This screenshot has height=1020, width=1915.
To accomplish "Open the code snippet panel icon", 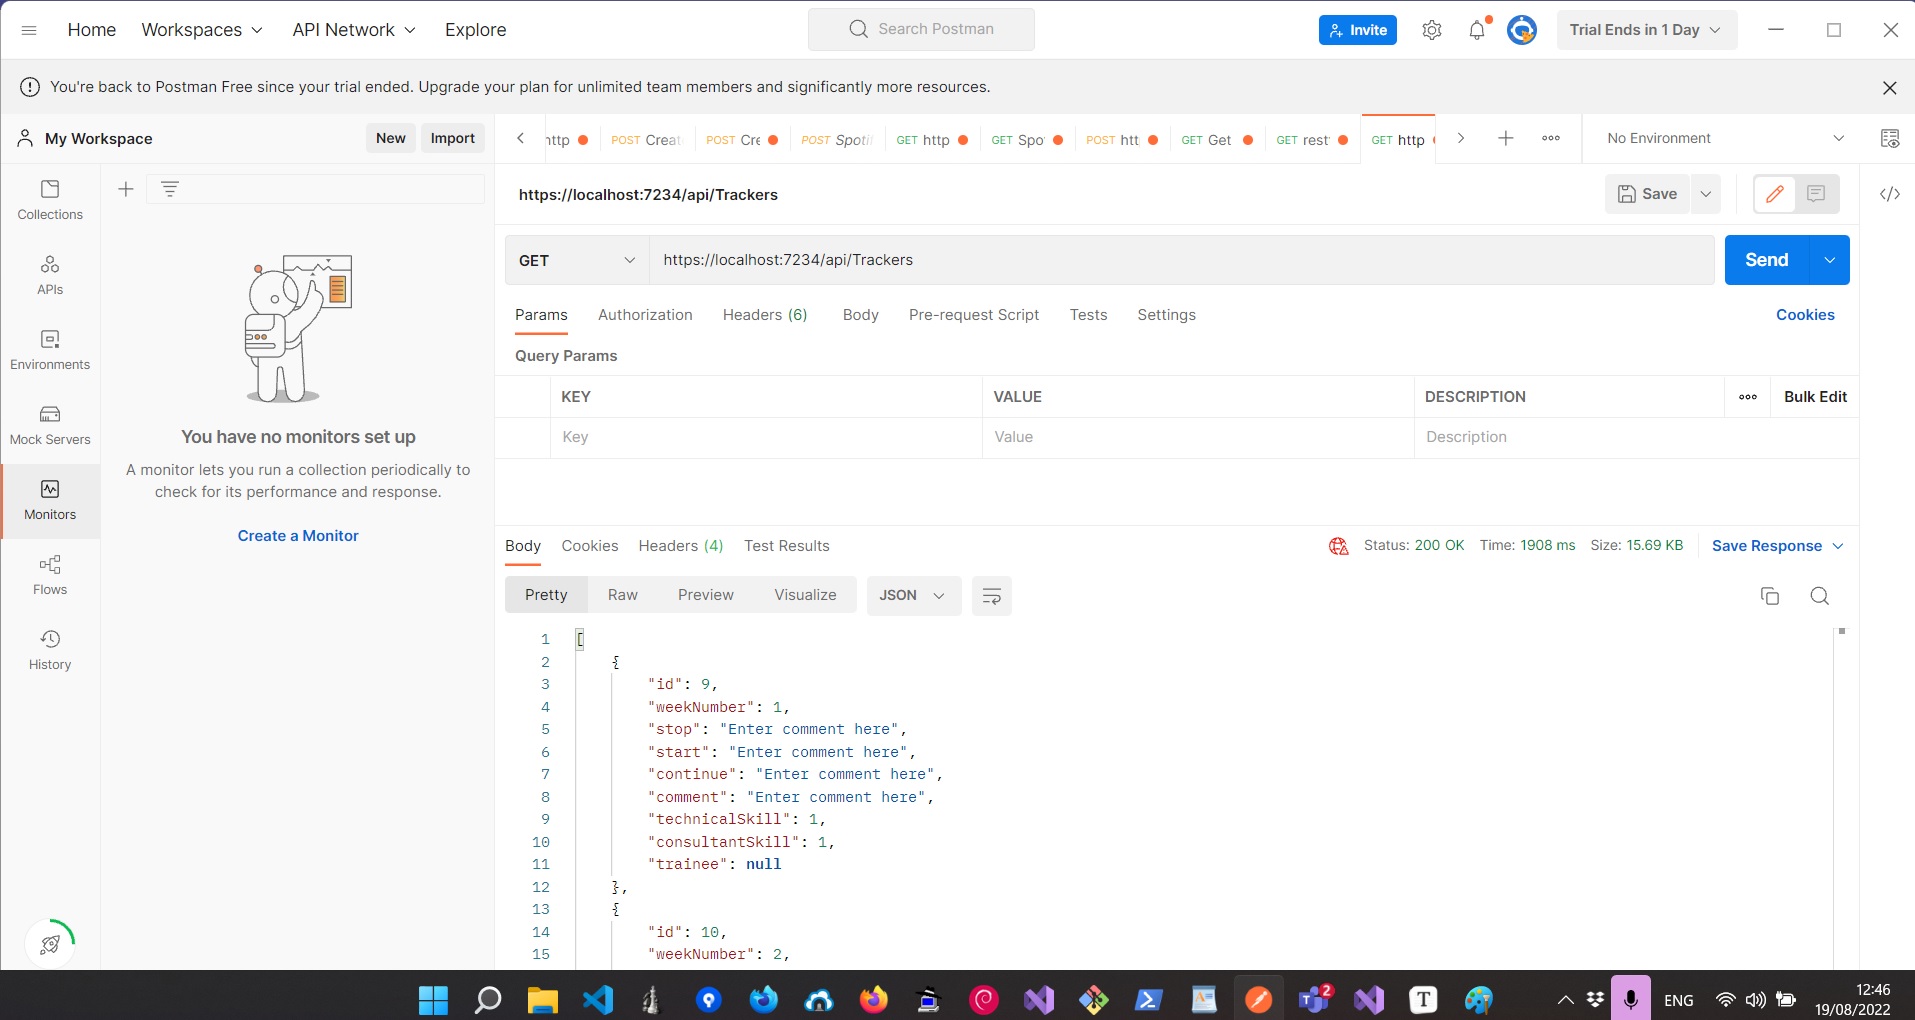I will click(1890, 194).
